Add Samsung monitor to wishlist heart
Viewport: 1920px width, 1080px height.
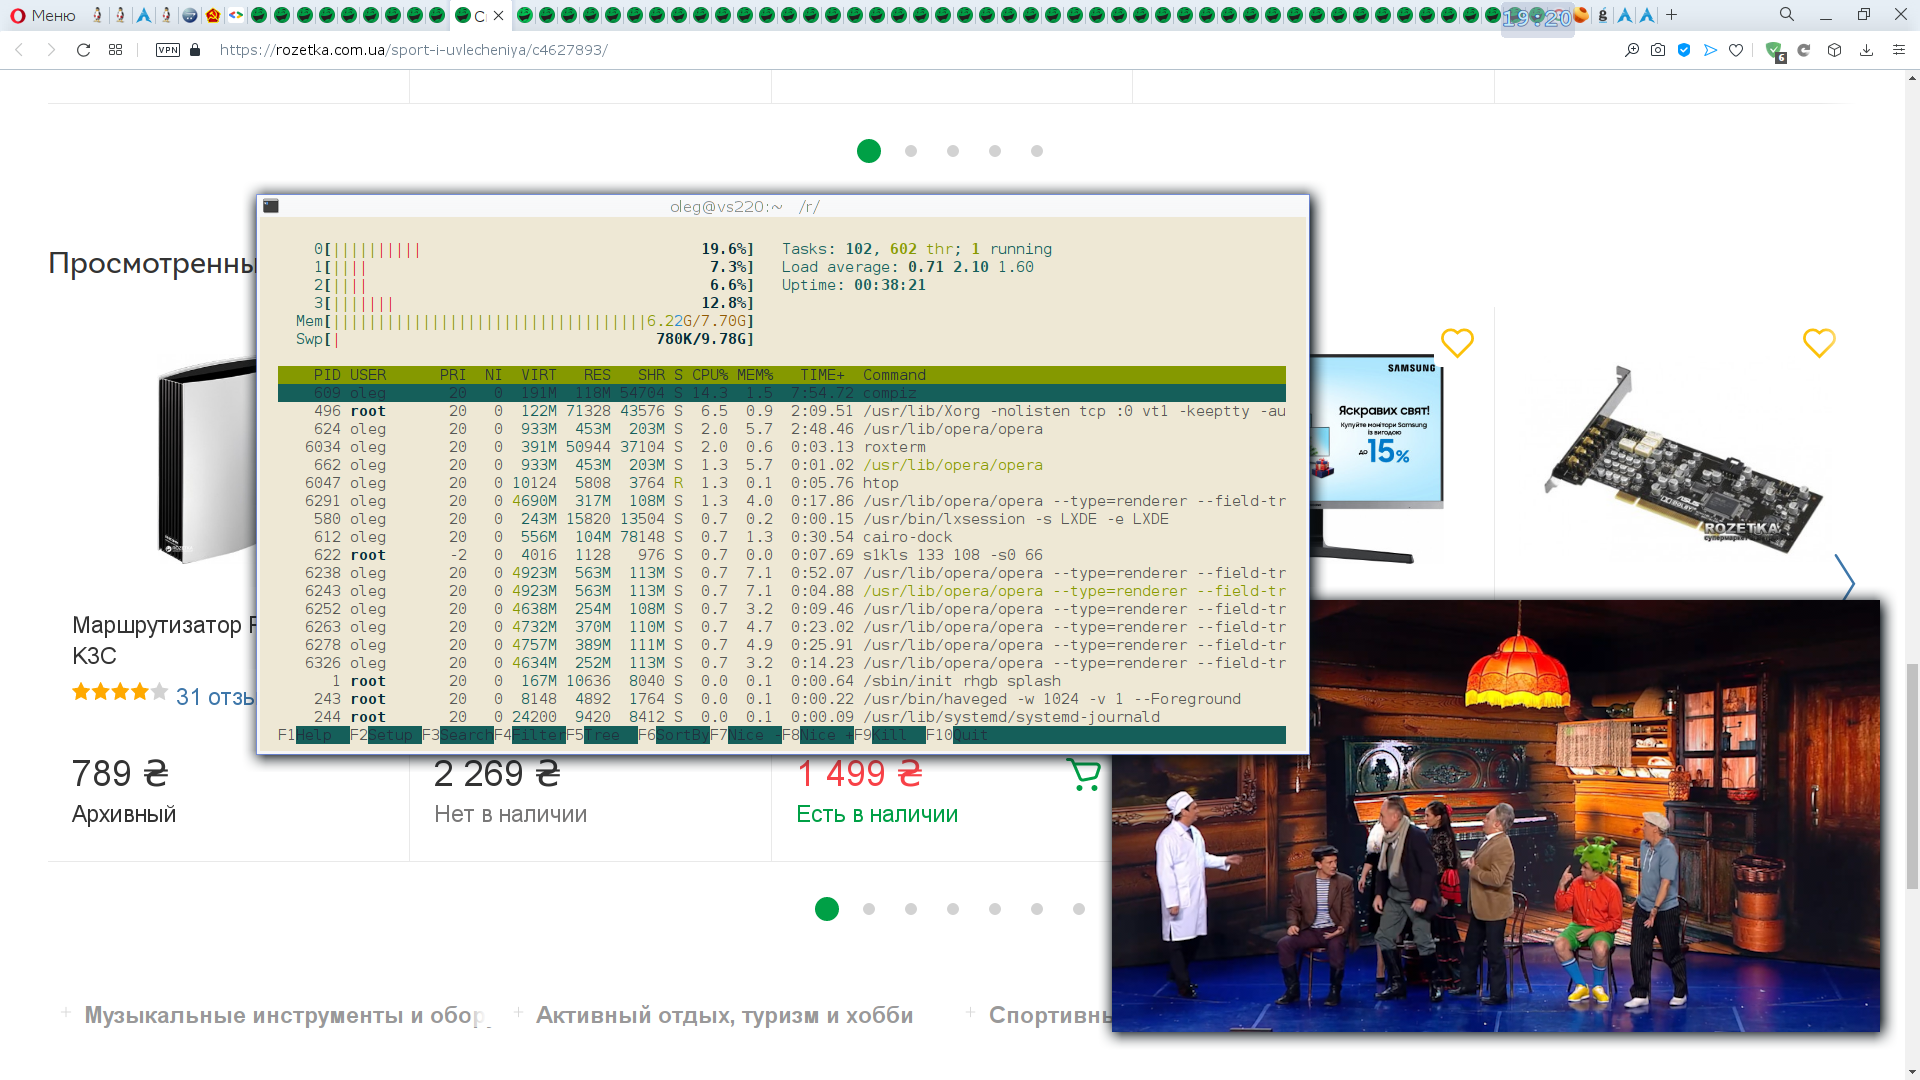1457,343
